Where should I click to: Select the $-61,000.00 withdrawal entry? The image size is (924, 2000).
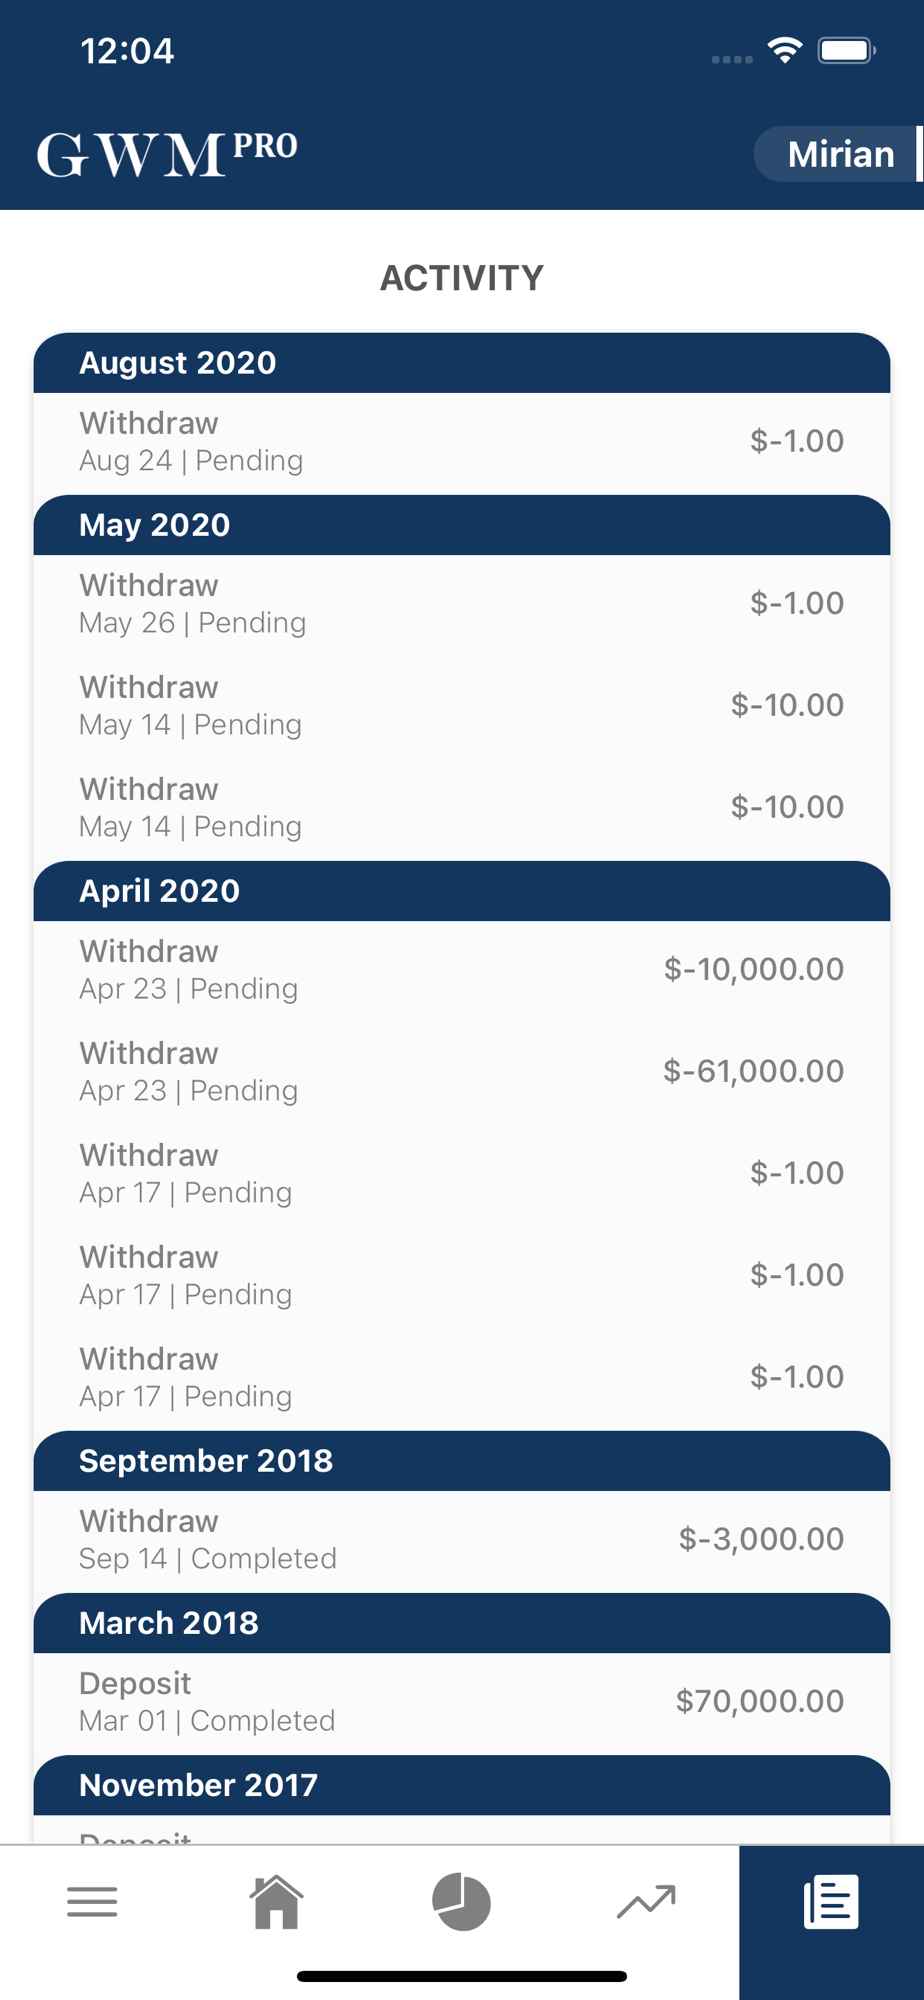[461, 1072]
